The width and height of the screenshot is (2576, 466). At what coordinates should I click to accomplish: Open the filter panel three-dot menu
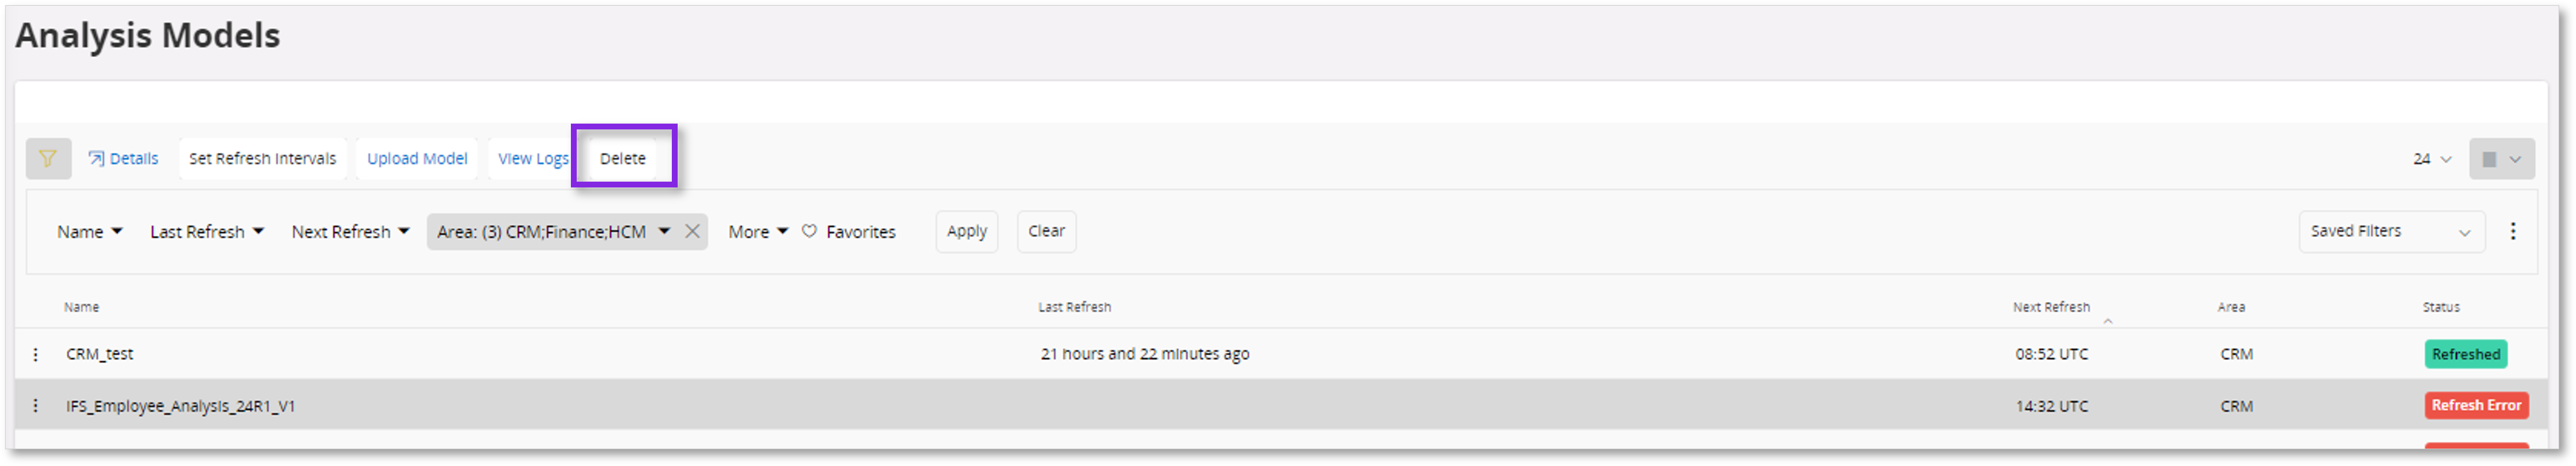(x=2512, y=232)
